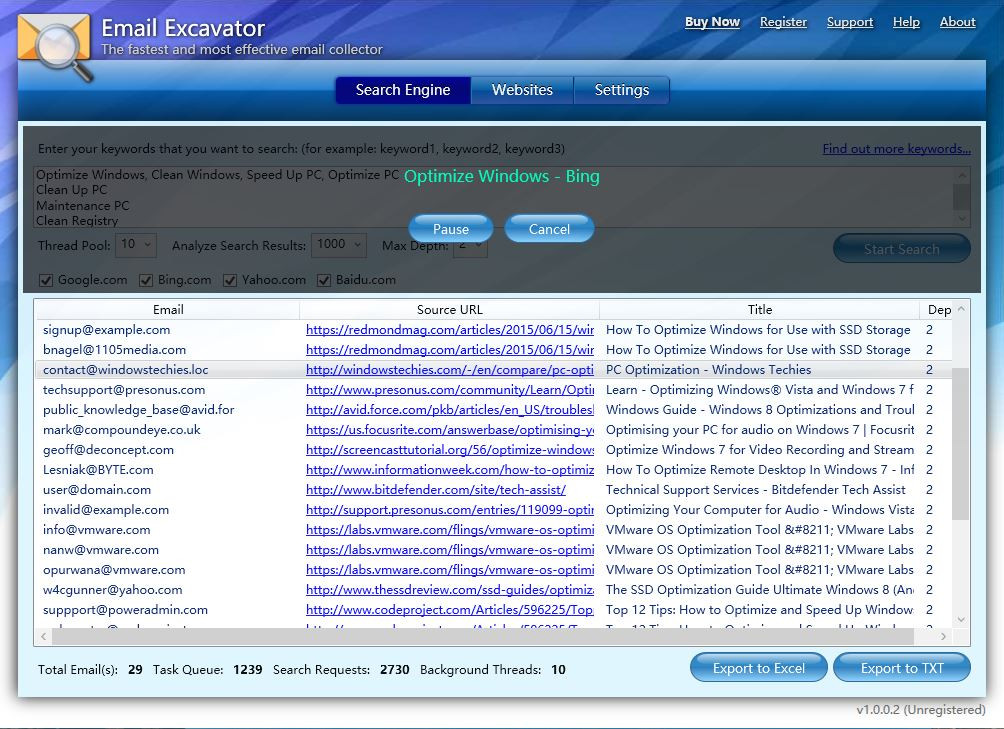The image size is (1004, 729).
Task: Sort by the Title column header
Action: click(759, 310)
